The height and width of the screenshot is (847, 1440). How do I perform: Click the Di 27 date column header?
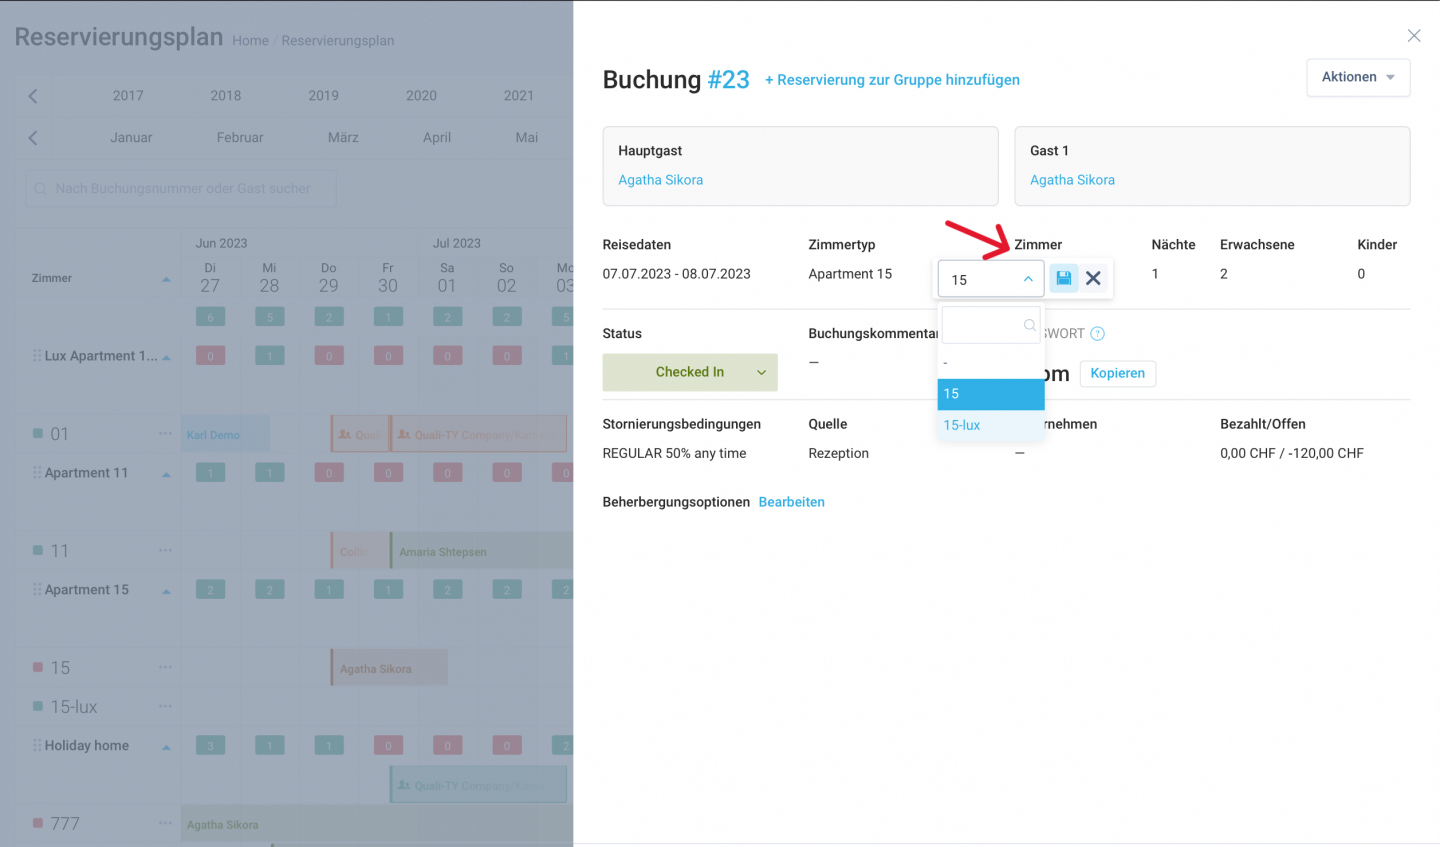click(x=210, y=278)
